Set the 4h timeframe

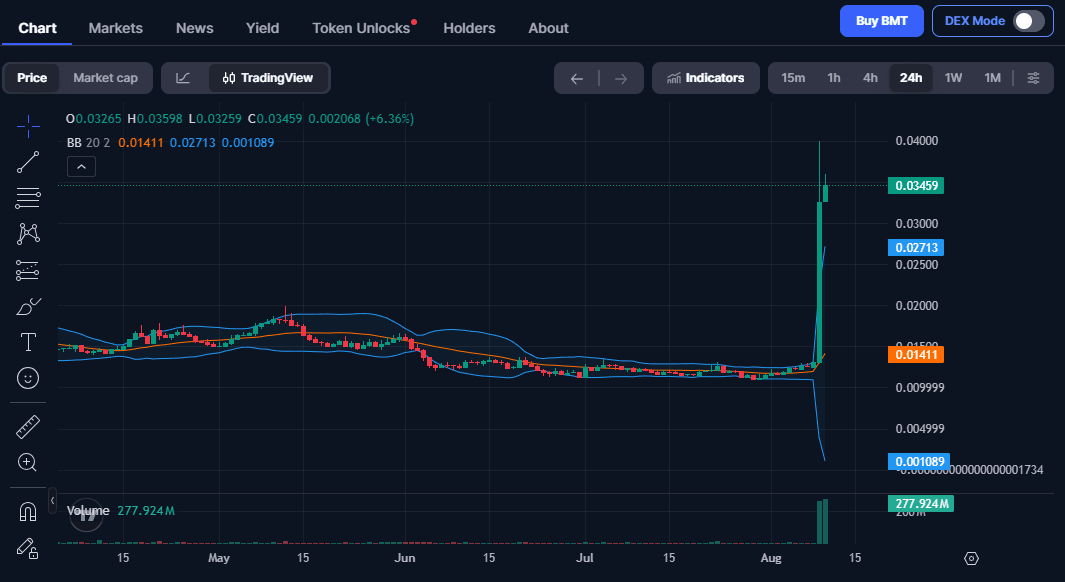click(870, 78)
